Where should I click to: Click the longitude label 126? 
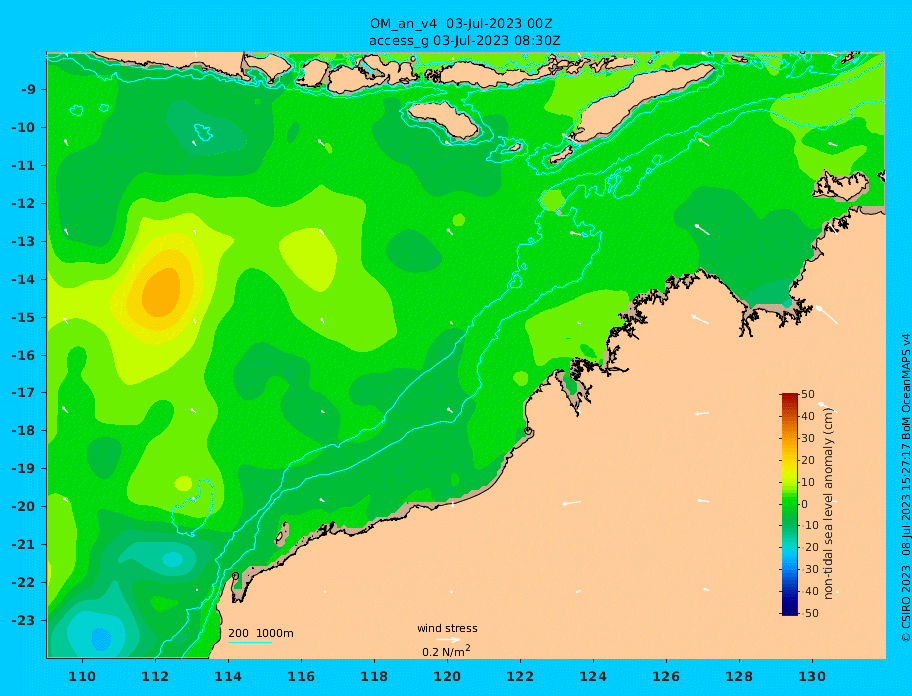click(x=666, y=676)
